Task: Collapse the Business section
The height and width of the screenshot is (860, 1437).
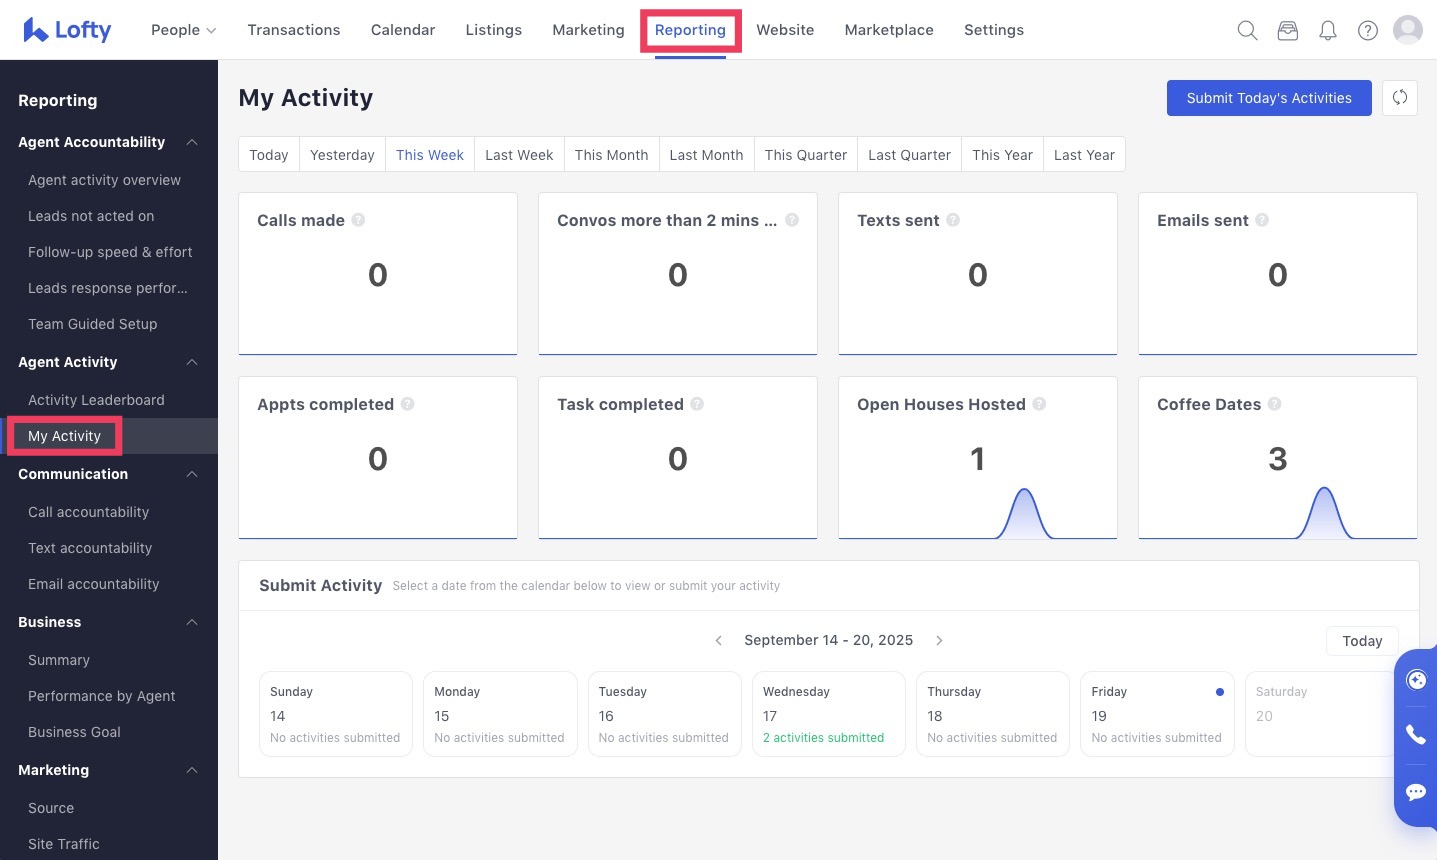Action: tap(192, 622)
